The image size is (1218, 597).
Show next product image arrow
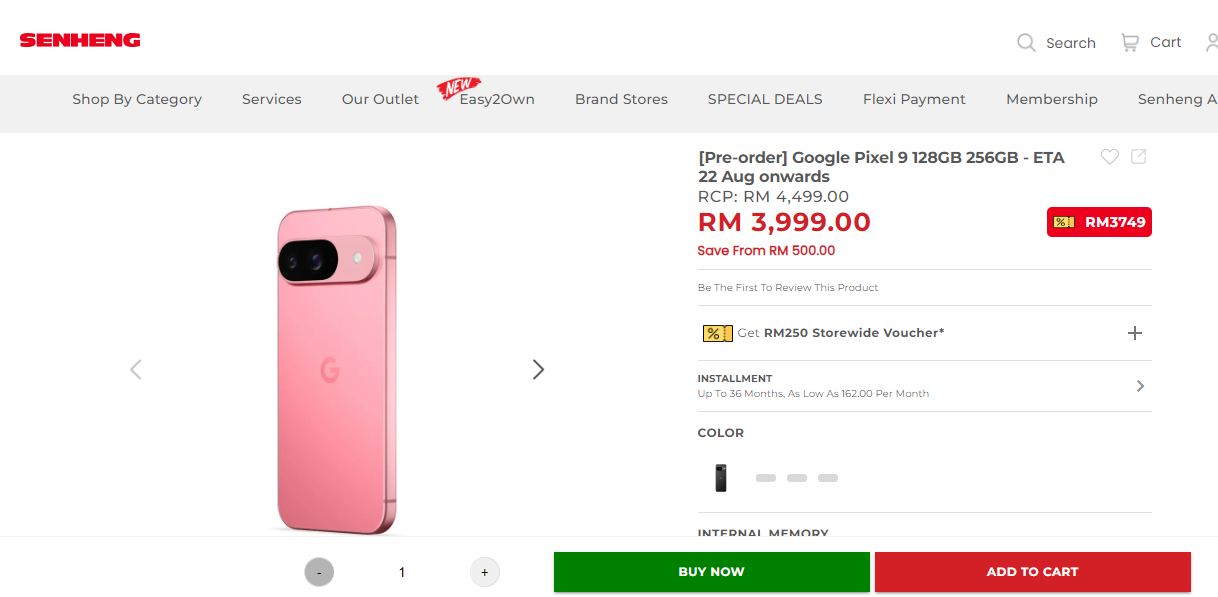538,369
